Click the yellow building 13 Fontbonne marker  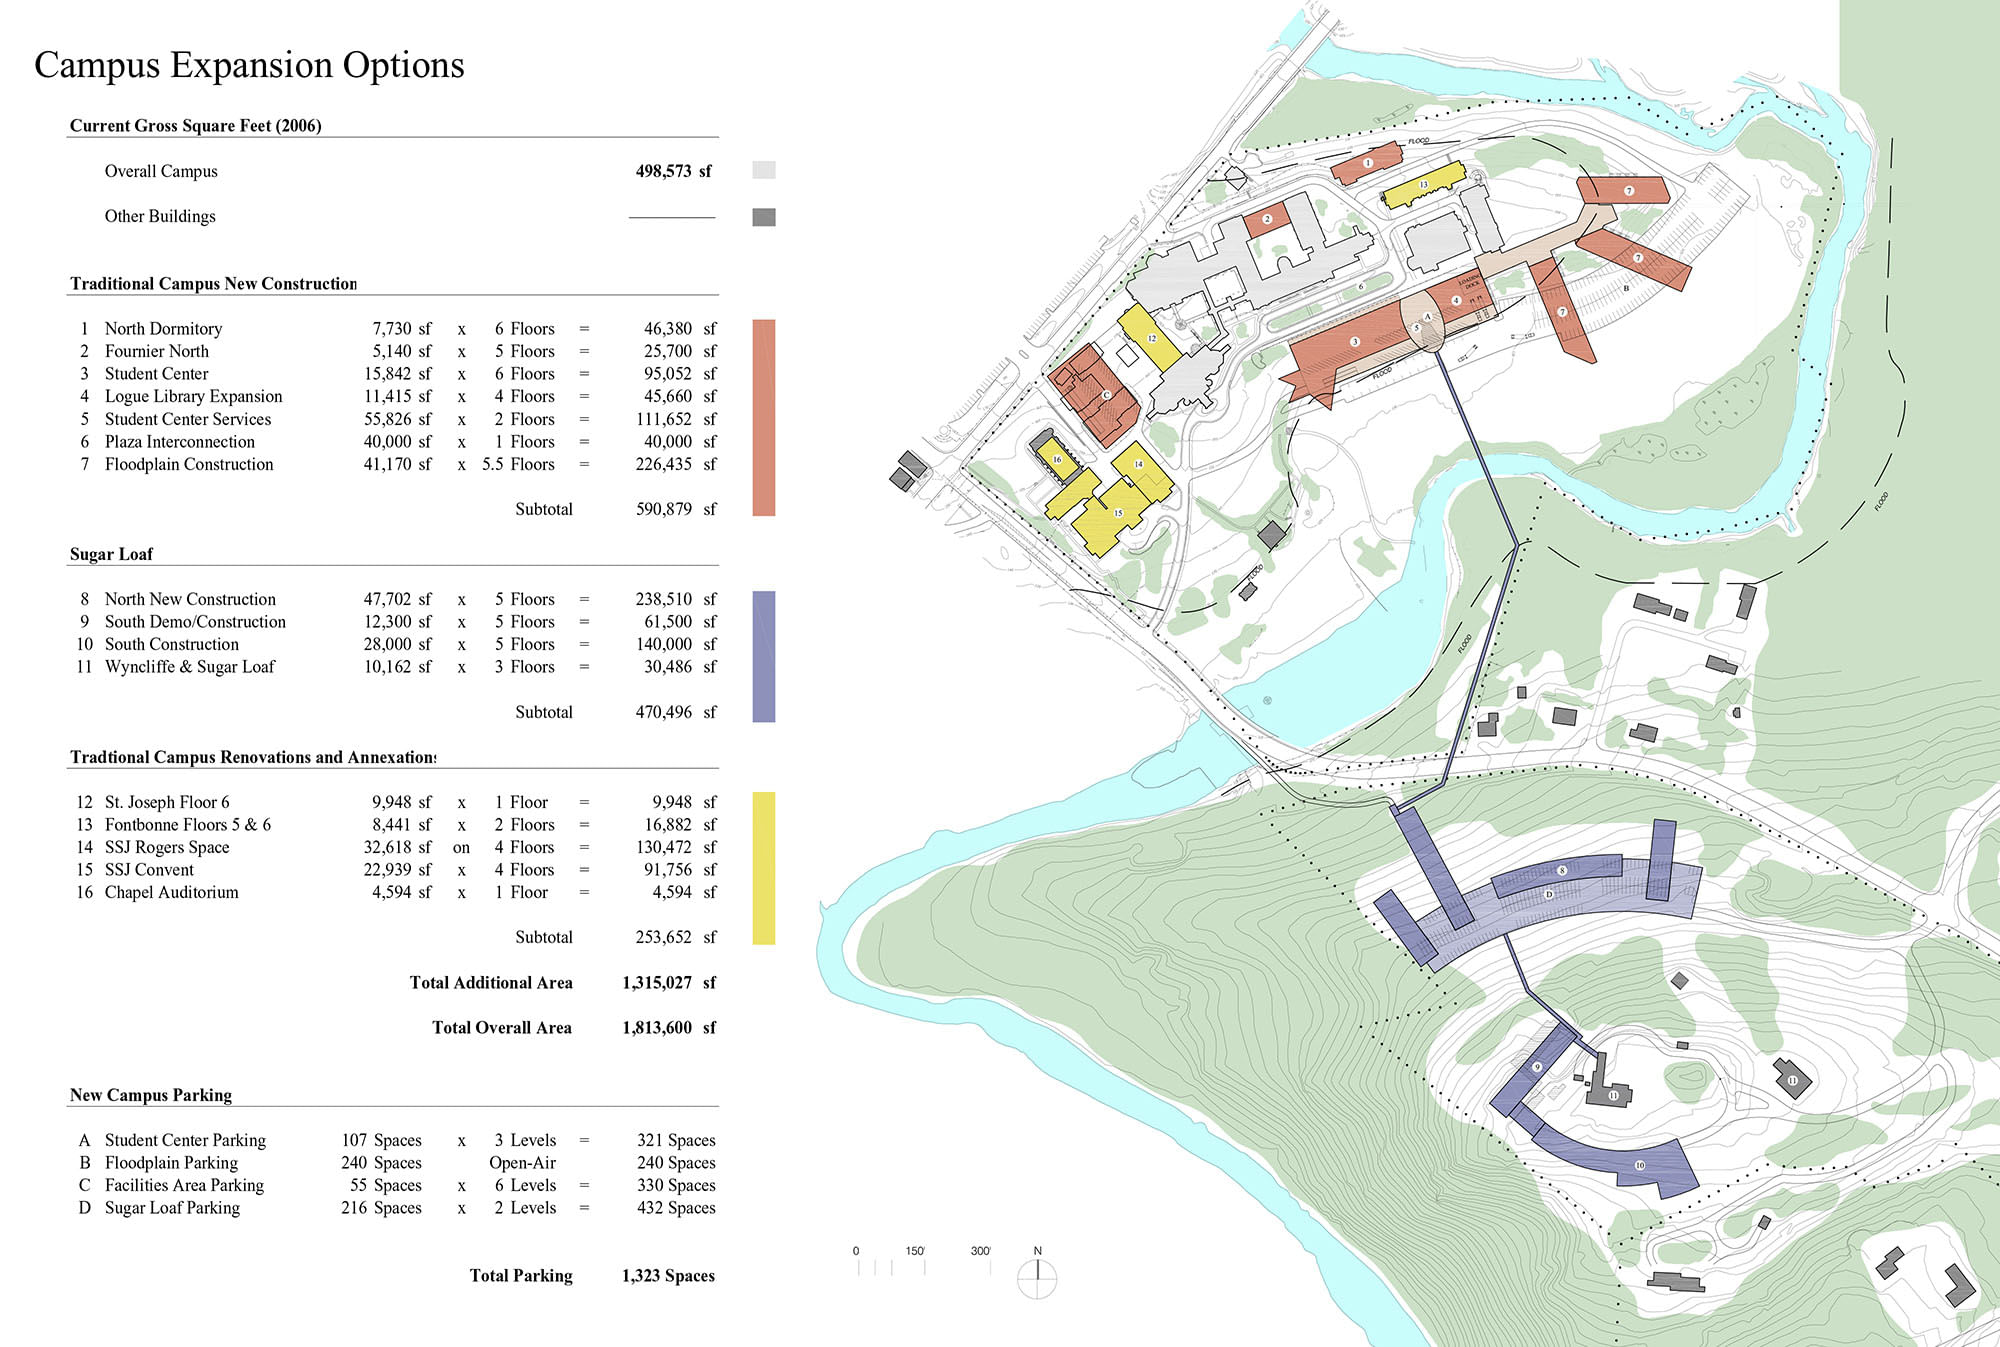(x=1424, y=185)
